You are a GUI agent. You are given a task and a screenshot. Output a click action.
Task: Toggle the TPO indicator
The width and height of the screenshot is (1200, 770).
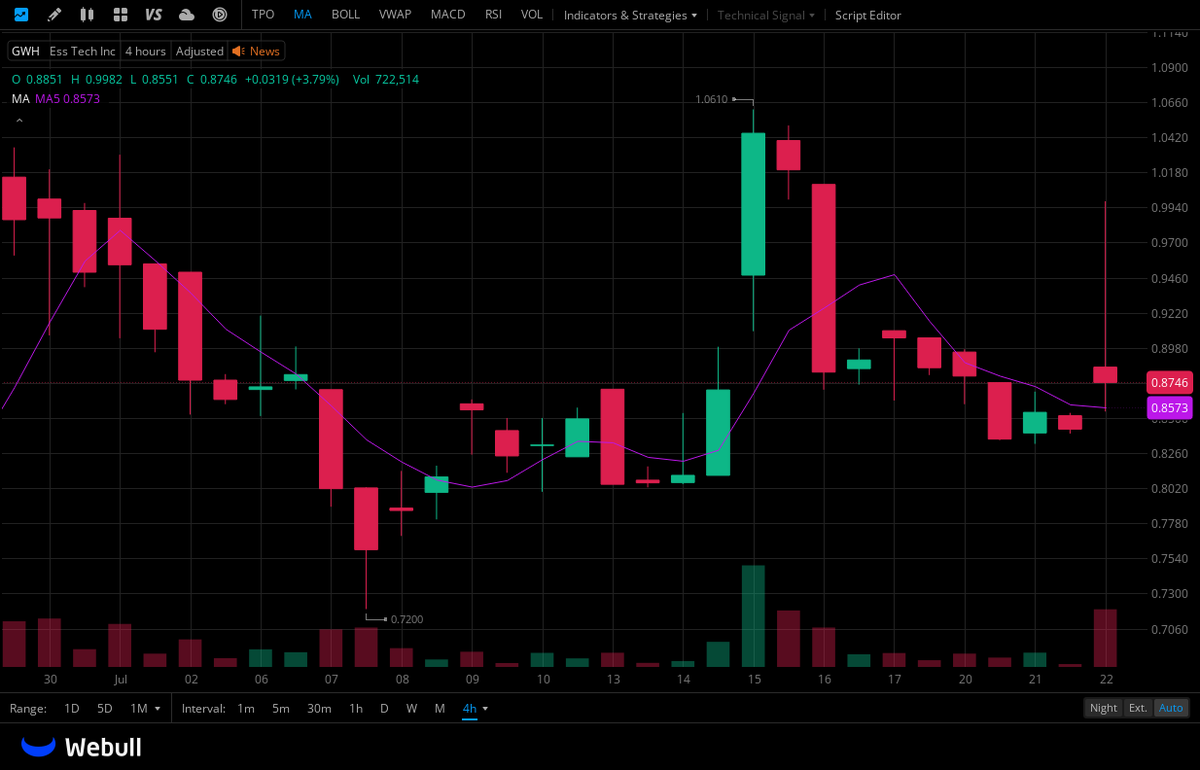263,15
